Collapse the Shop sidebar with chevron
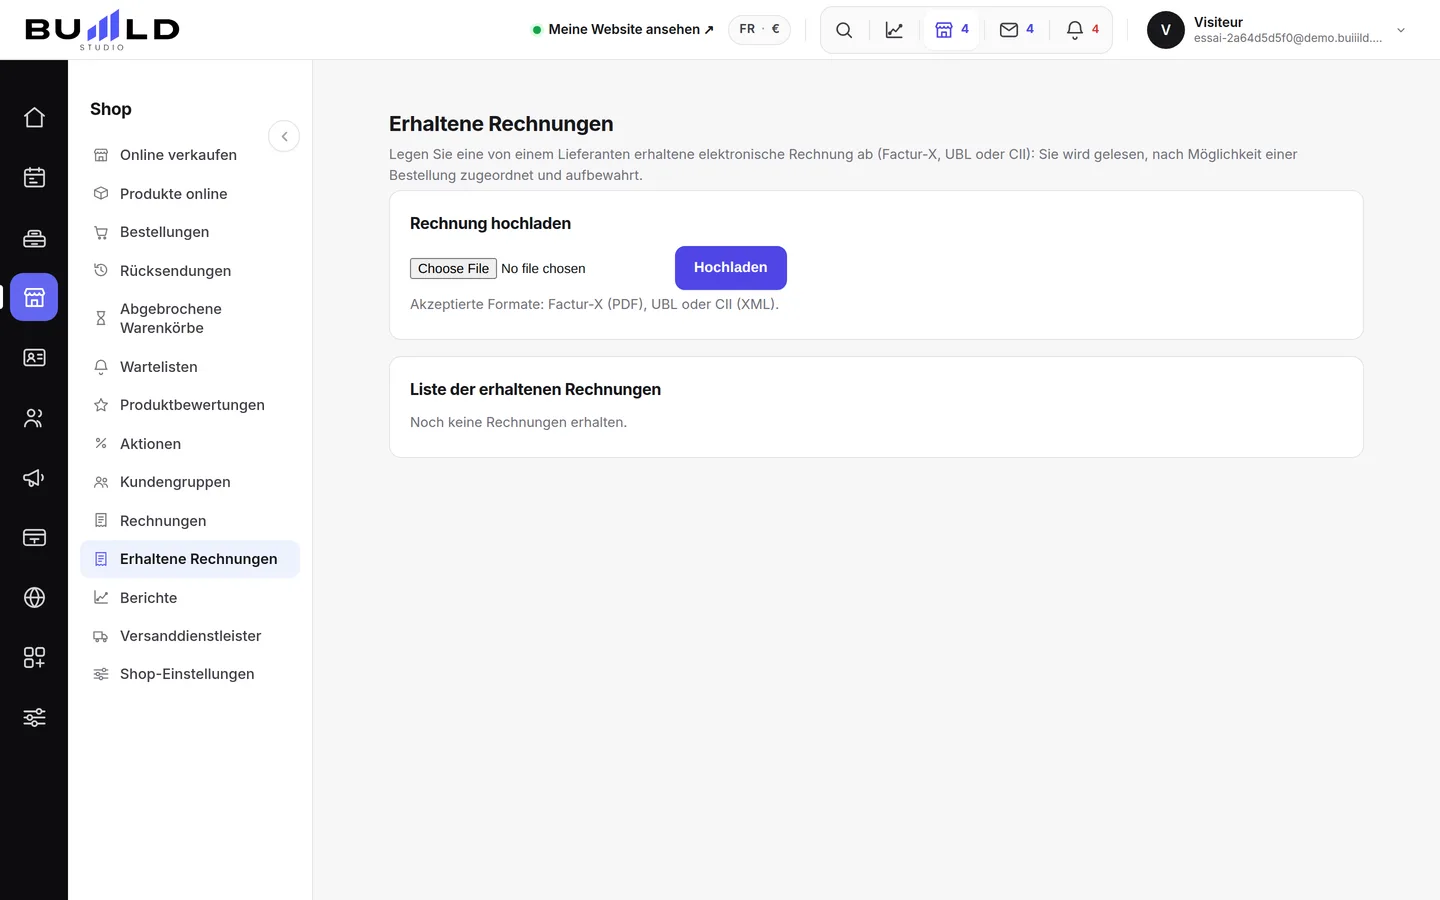Screen dimensions: 1440x900 tap(284, 136)
